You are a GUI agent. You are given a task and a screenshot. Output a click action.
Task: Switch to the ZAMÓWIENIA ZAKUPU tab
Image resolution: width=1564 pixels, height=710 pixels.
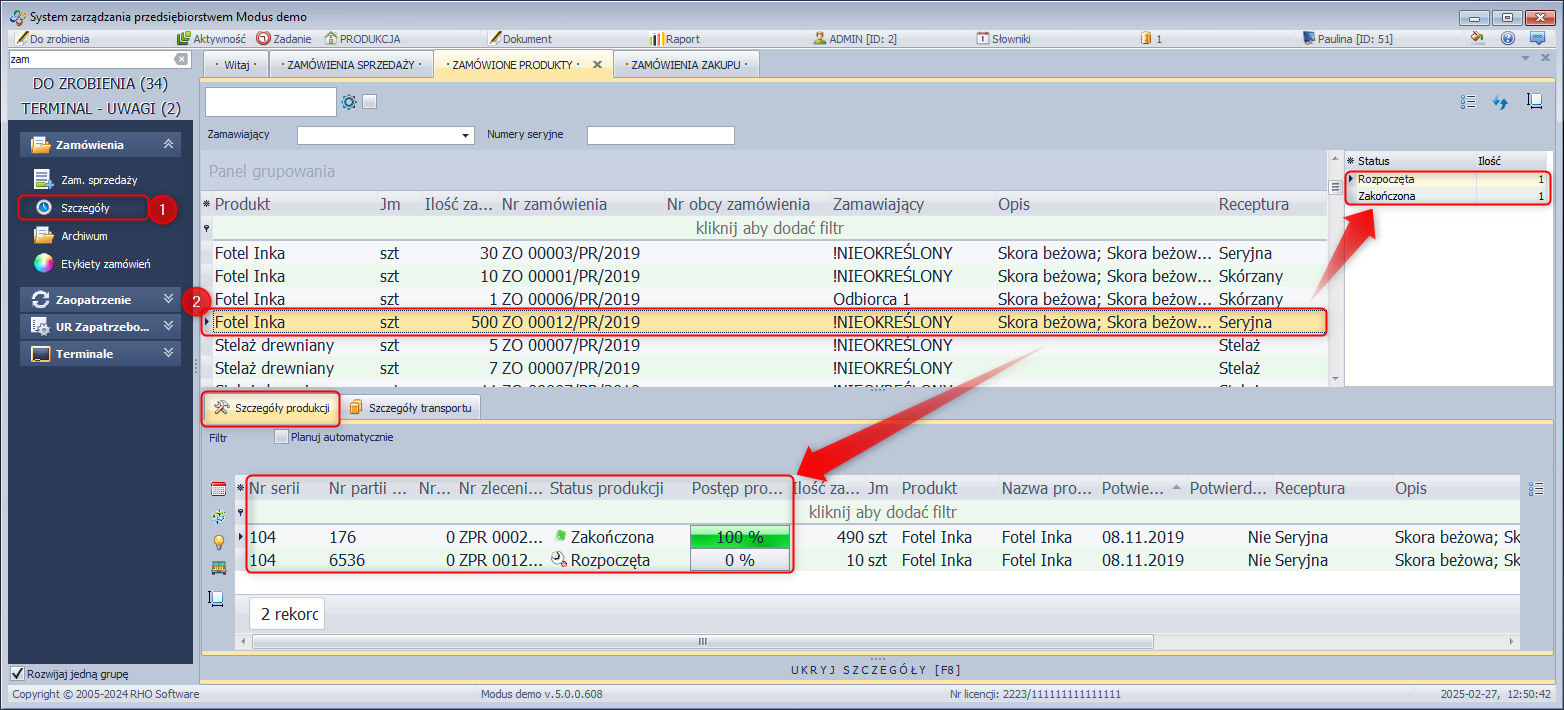pyautogui.click(x=686, y=64)
